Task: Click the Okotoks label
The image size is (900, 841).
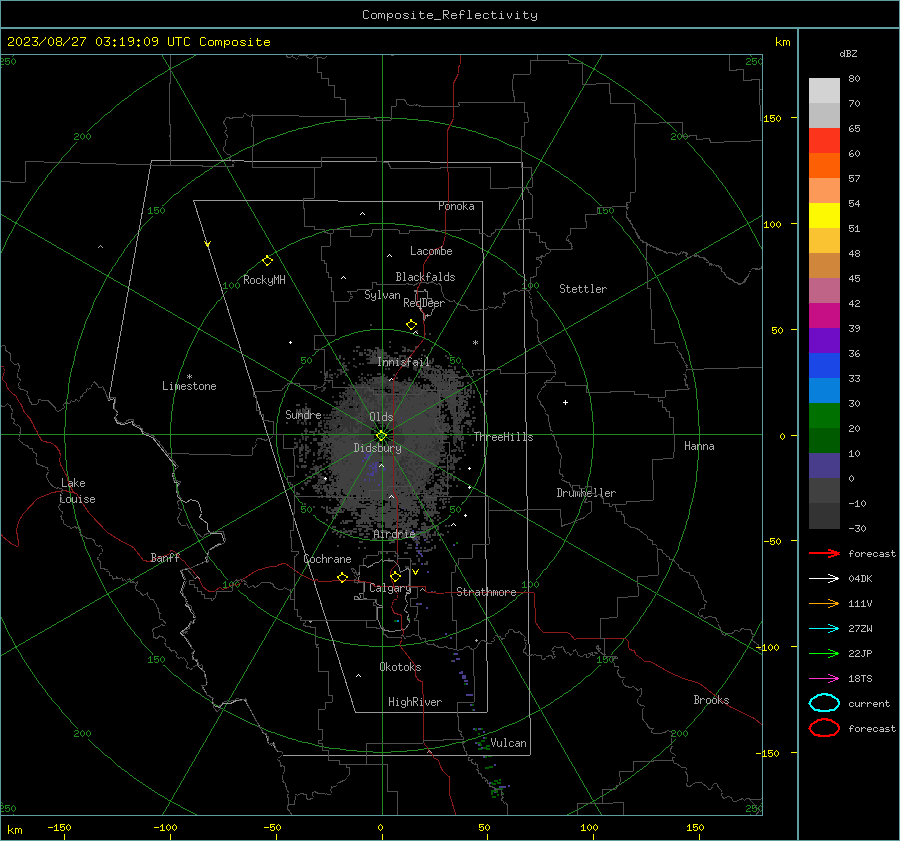Action: pos(400,666)
